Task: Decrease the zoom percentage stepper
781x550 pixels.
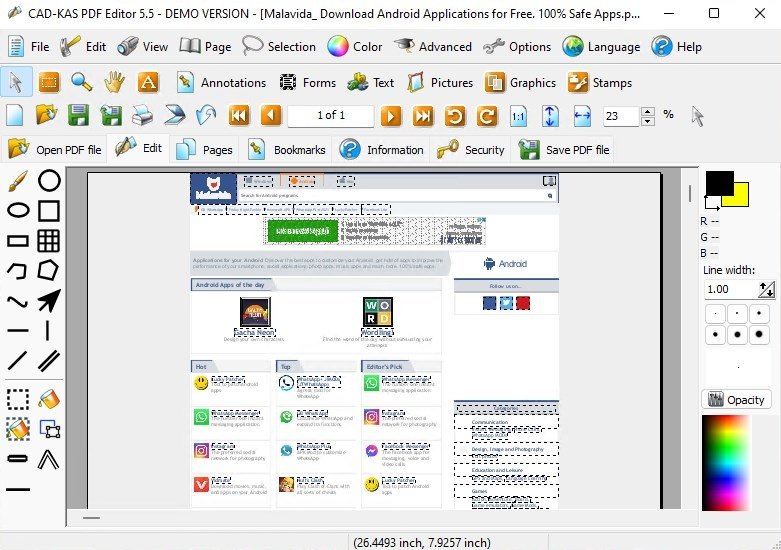Action: 648,121
